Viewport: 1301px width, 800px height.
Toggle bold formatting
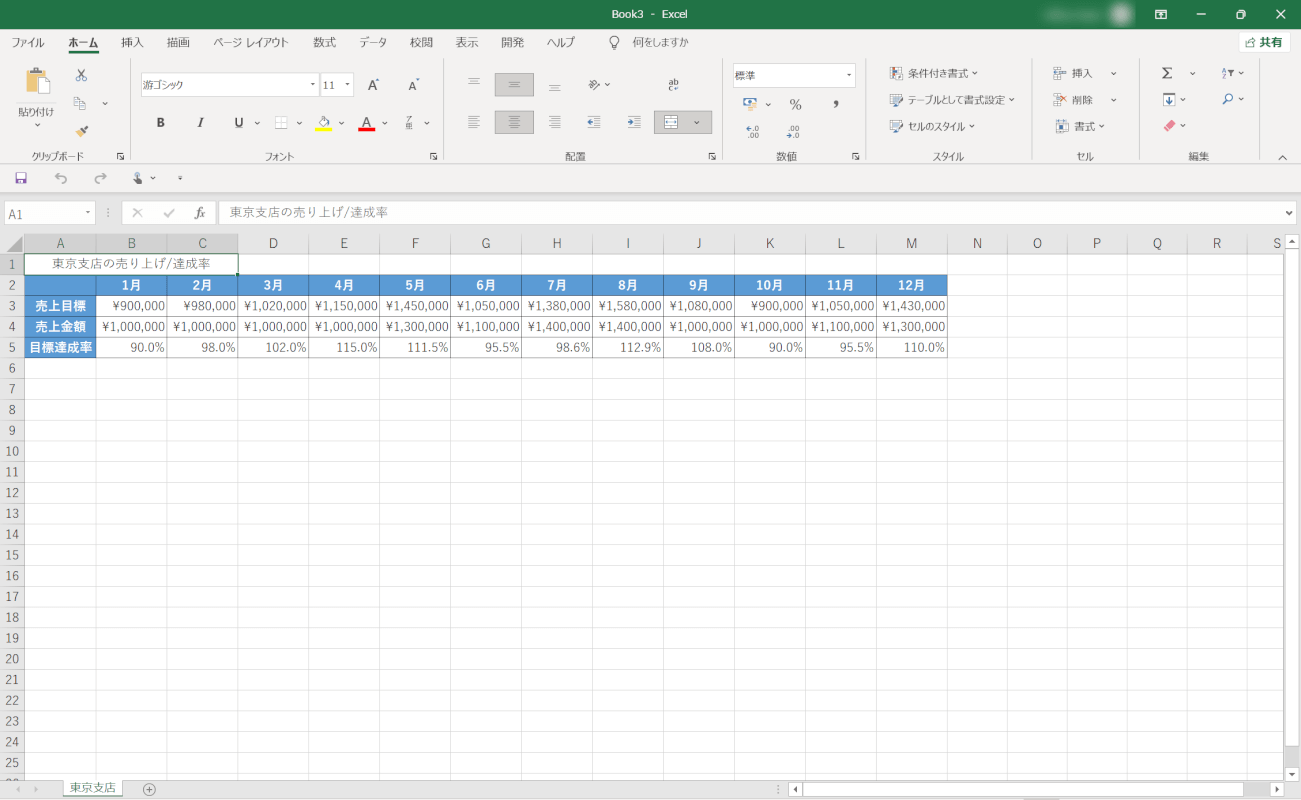click(160, 123)
